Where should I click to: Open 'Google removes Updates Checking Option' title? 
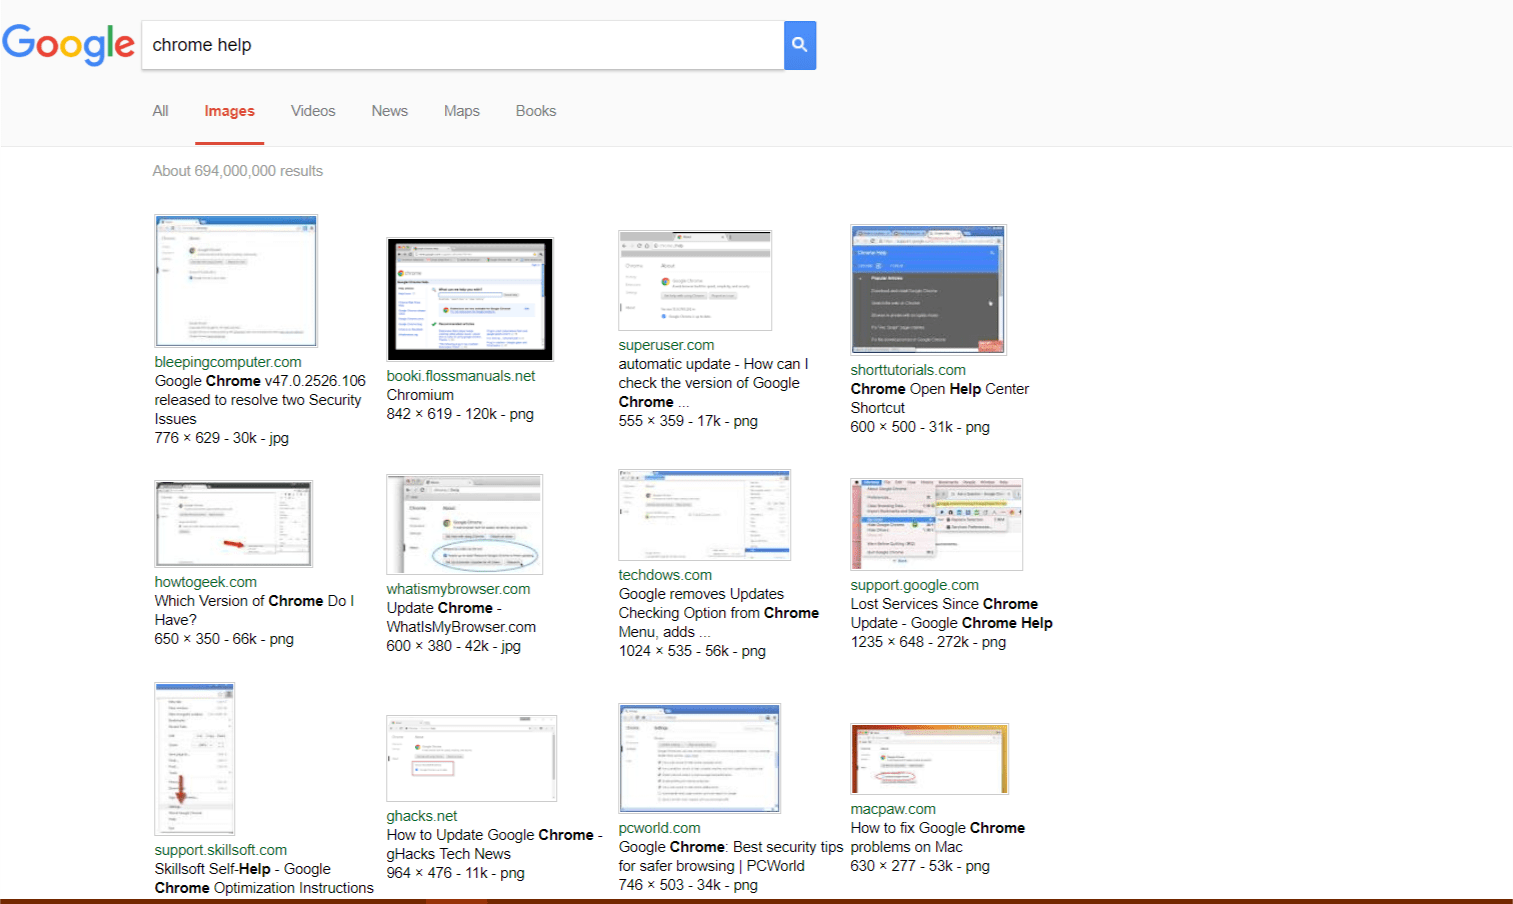click(719, 613)
